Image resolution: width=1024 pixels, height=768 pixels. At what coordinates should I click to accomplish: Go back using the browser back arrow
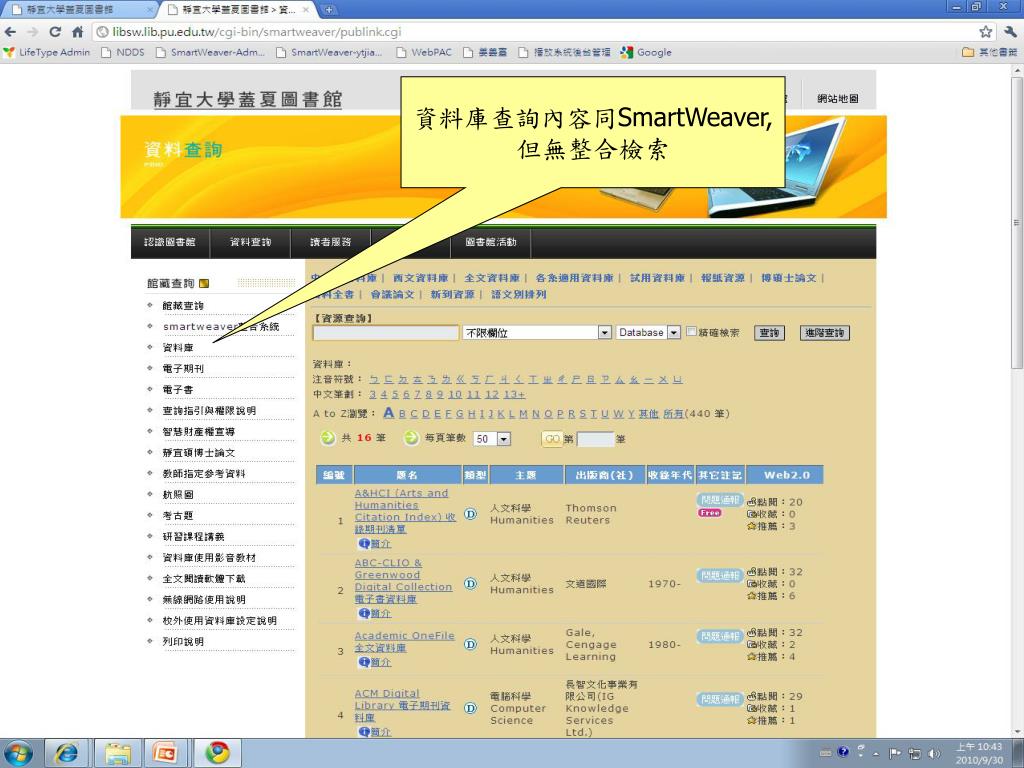coord(10,32)
